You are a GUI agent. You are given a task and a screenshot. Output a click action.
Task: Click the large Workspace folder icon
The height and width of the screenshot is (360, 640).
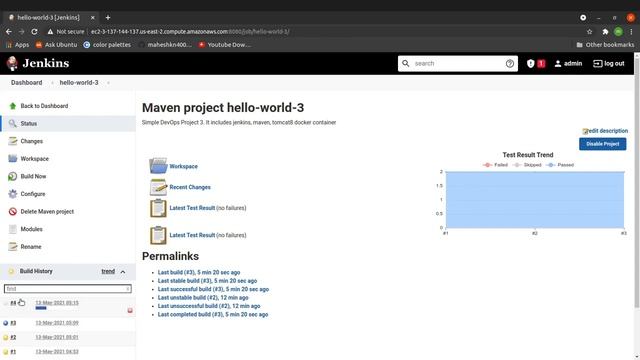pos(158,166)
